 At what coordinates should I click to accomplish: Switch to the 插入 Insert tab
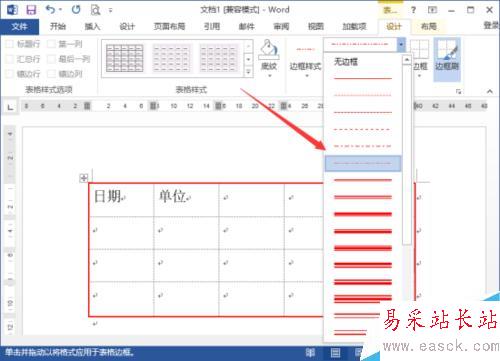[x=92, y=26]
